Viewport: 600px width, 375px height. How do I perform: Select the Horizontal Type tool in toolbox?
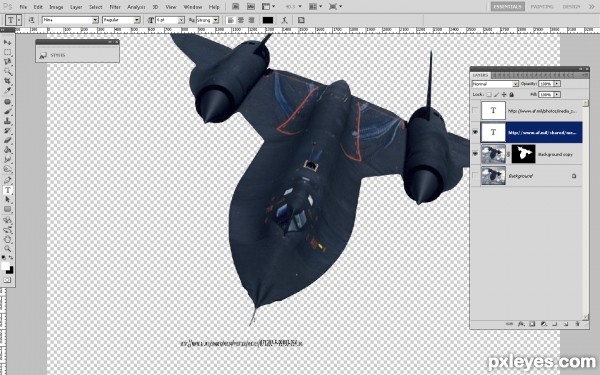pos(7,190)
